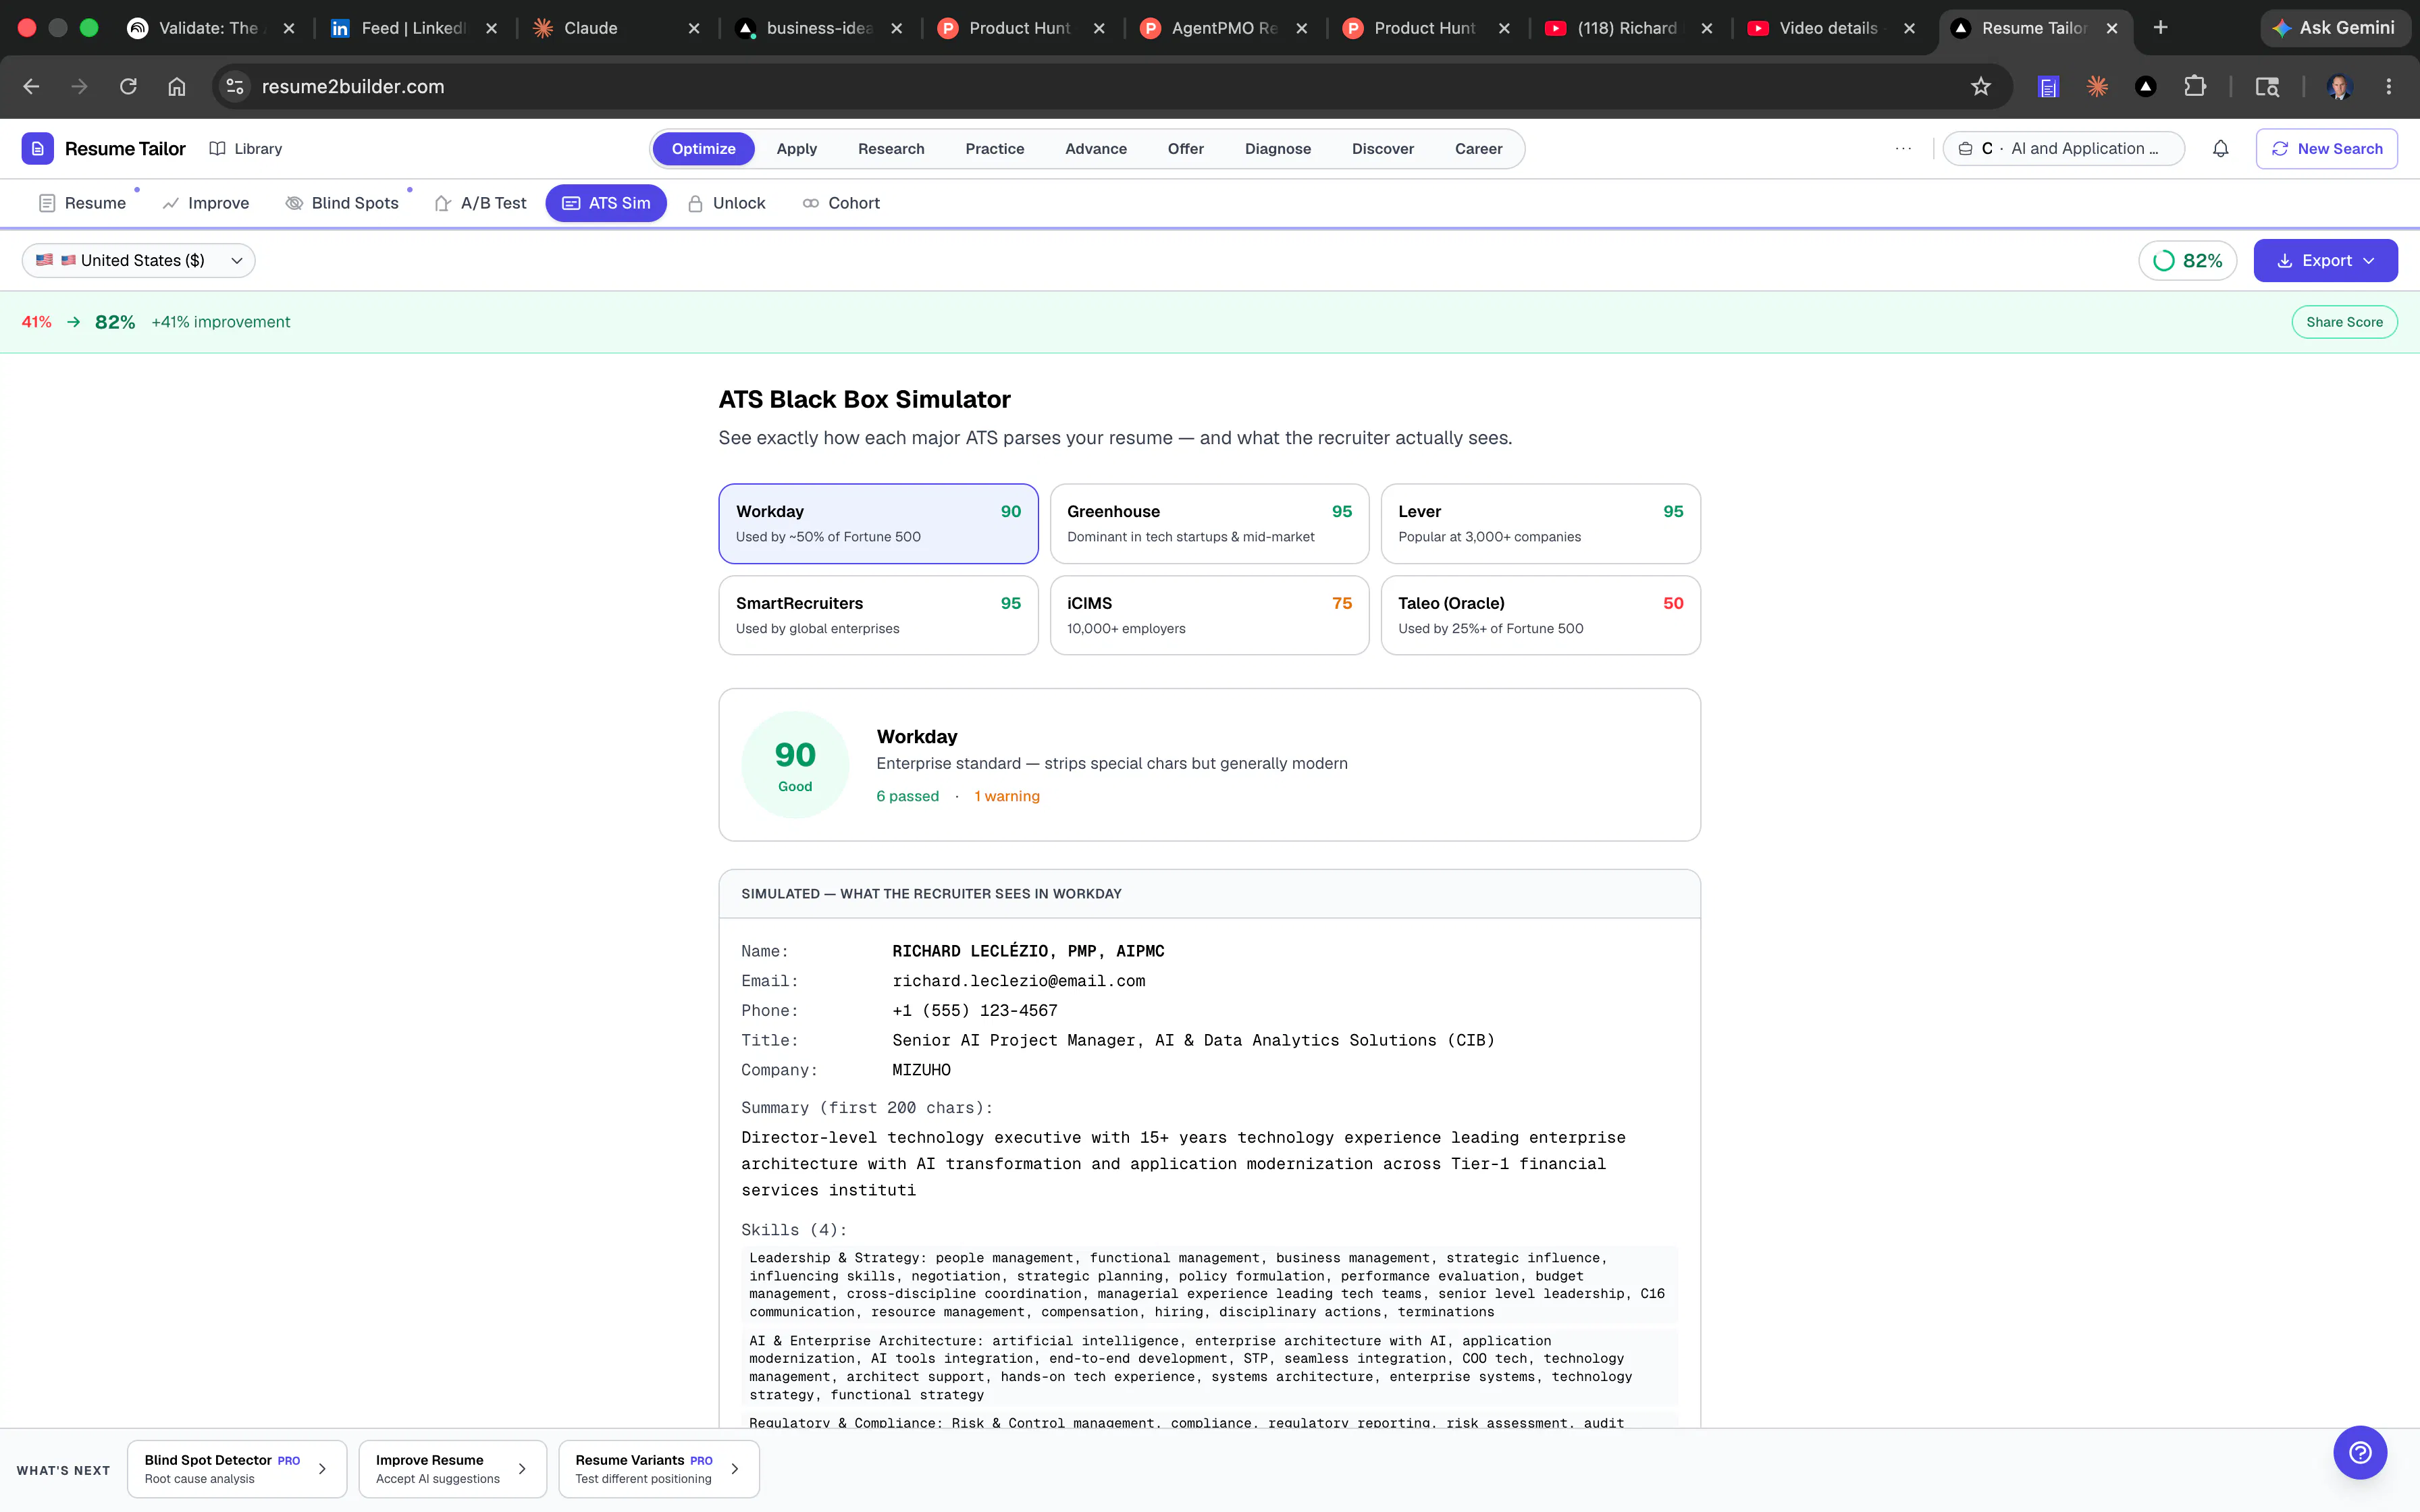Click the 1 warning result text
2420x1512 pixels.
(x=1007, y=796)
